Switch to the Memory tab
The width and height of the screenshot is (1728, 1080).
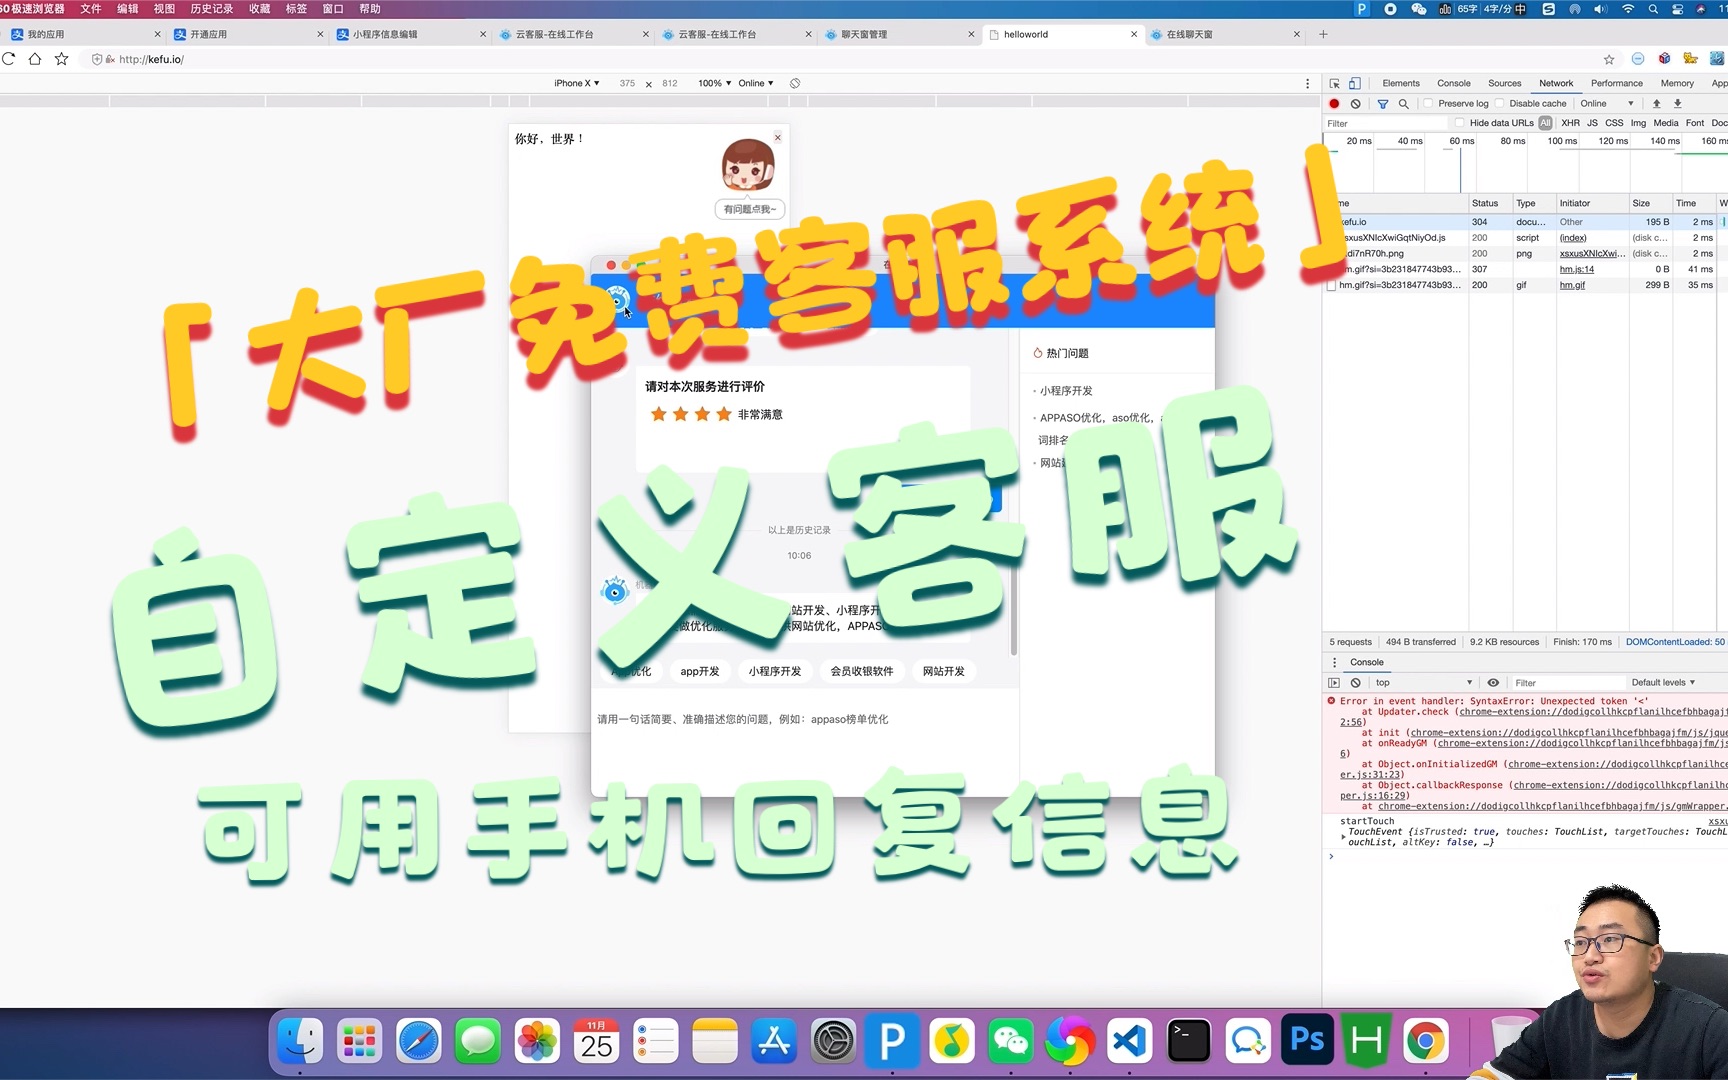(1677, 84)
